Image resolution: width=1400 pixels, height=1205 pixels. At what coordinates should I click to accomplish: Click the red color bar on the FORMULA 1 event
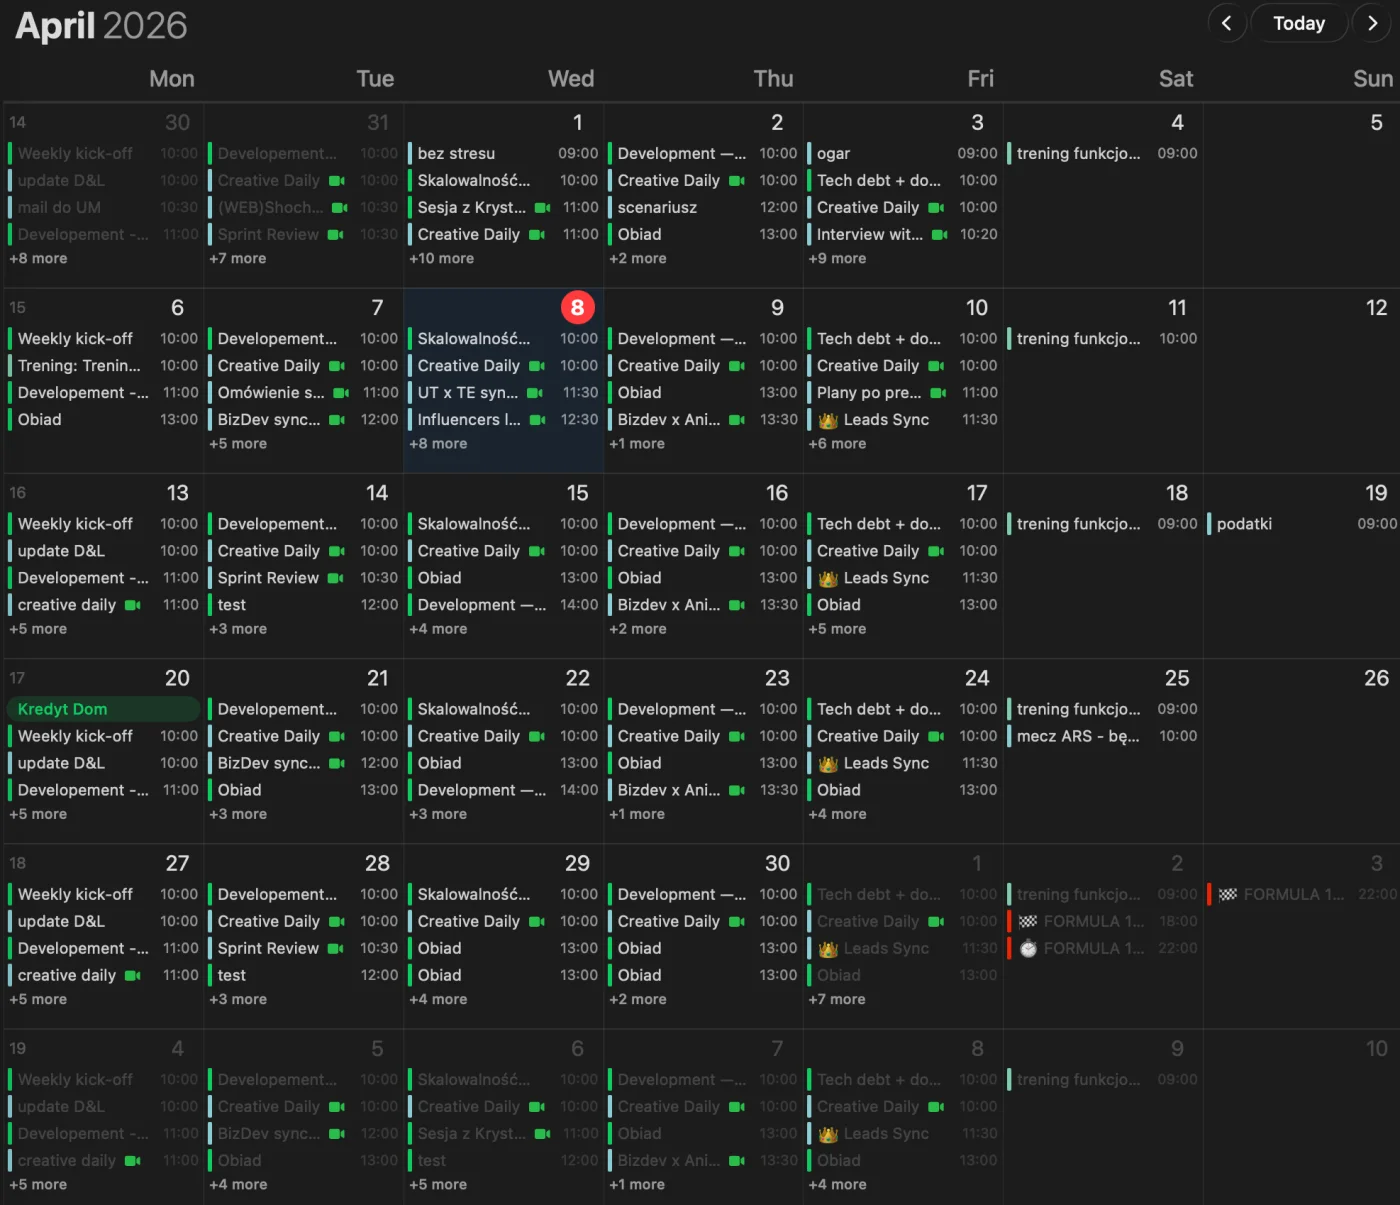point(1211,894)
